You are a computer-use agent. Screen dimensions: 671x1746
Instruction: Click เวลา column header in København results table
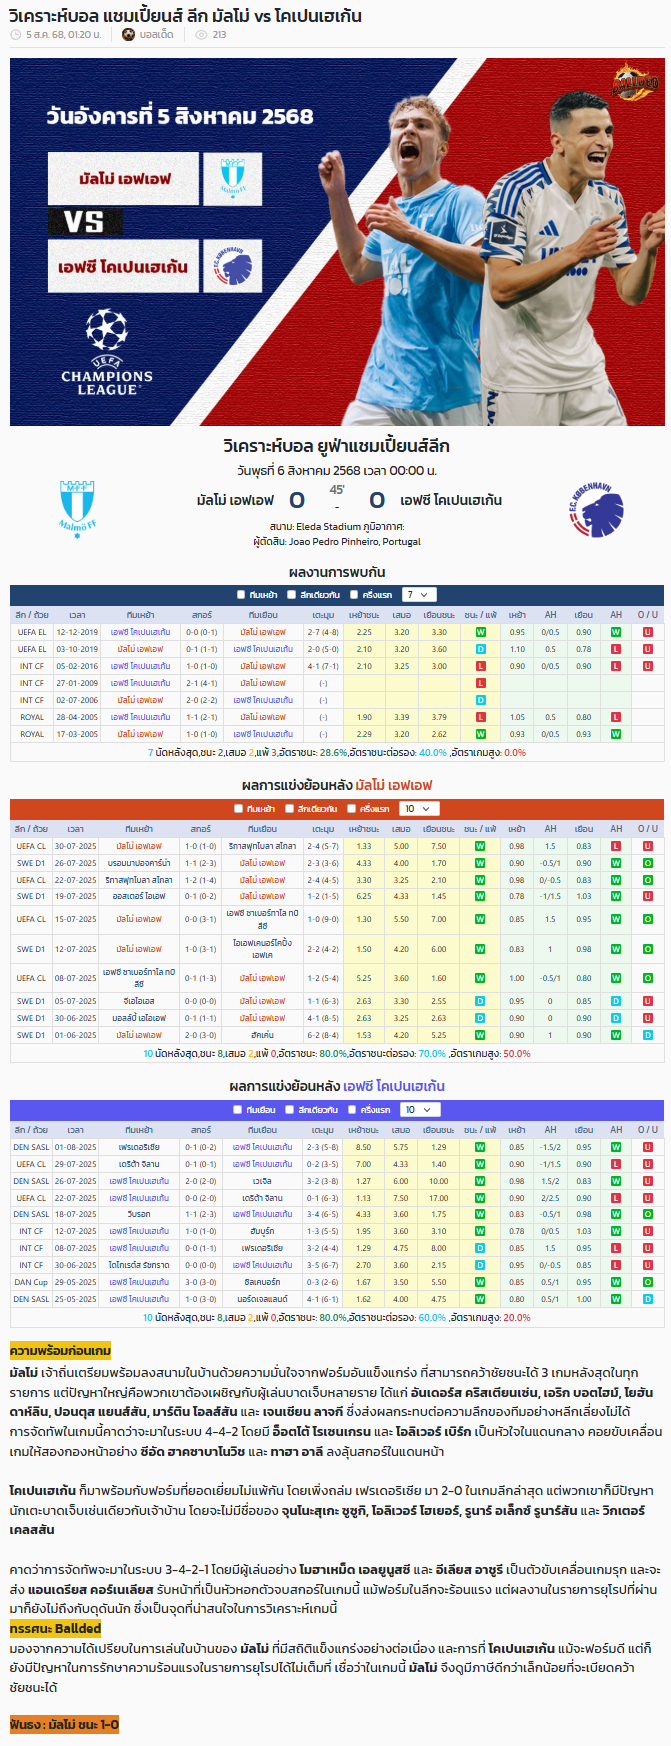click(76, 1130)
